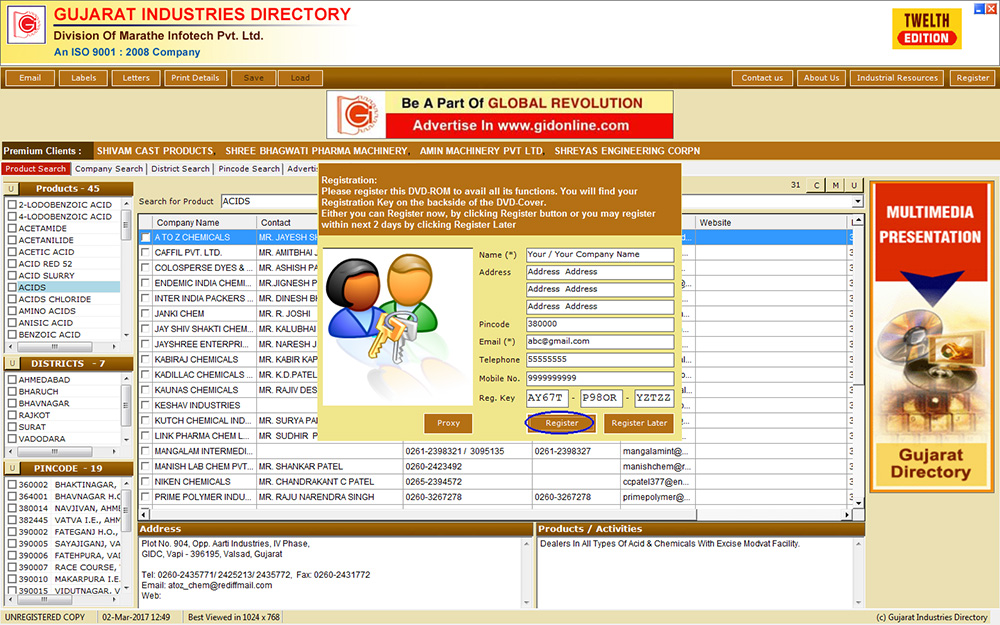Tick the AHMEDABAD district checkbox

click(x=12, y=379)
